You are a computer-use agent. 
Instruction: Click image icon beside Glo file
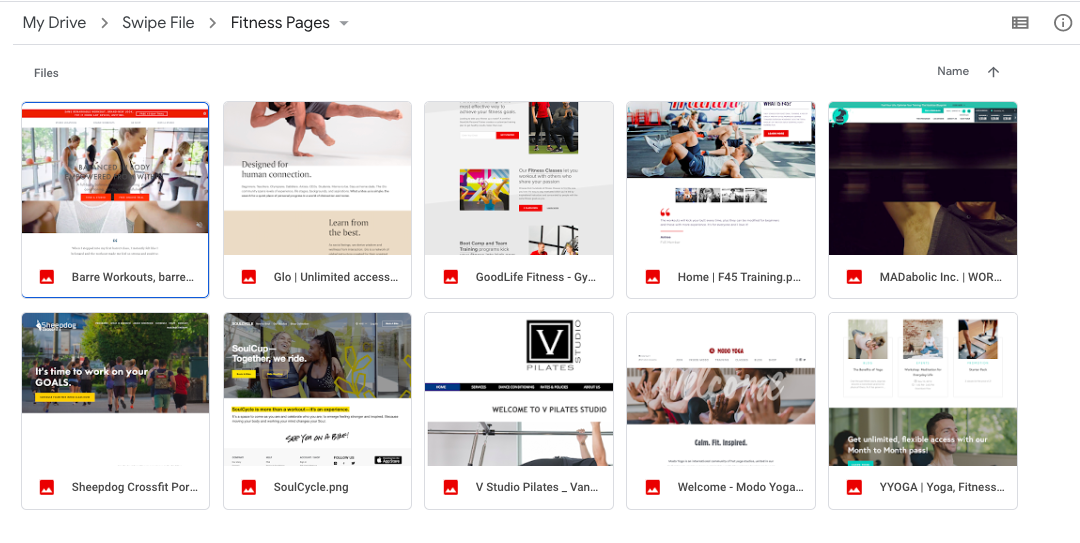point(249,277)
